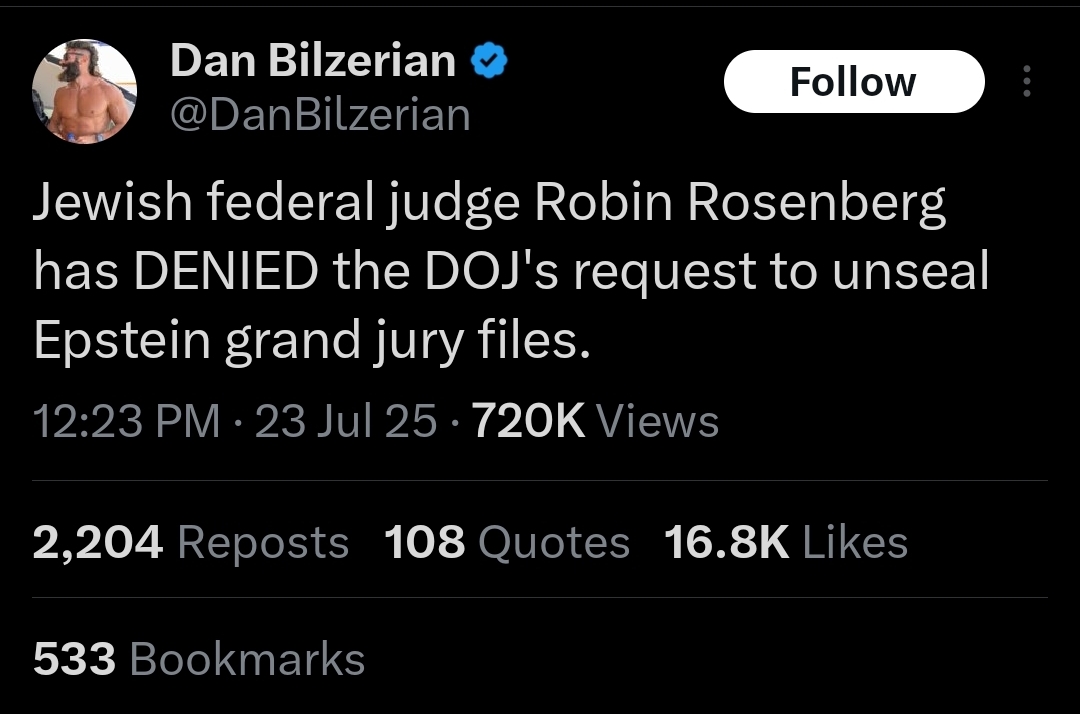Open the Dan Bilzerian display name link
This screenshot has width=1080, height=714.
coord(313,63)
